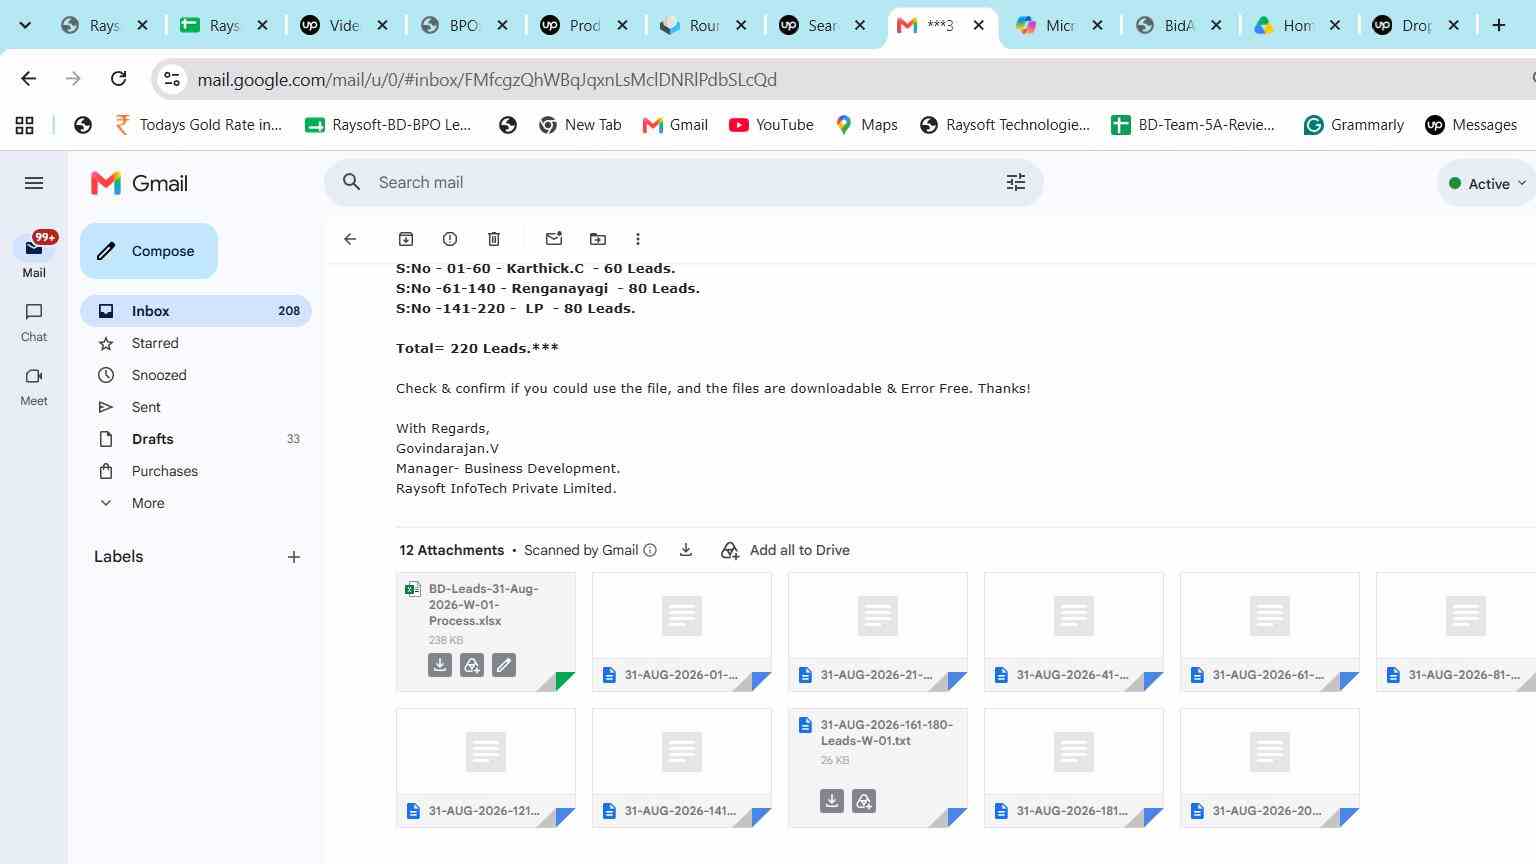Screen dimensions: 1536x864
Task: Edit BD-Leads xlsx with pencil icon
Action: 504,665
